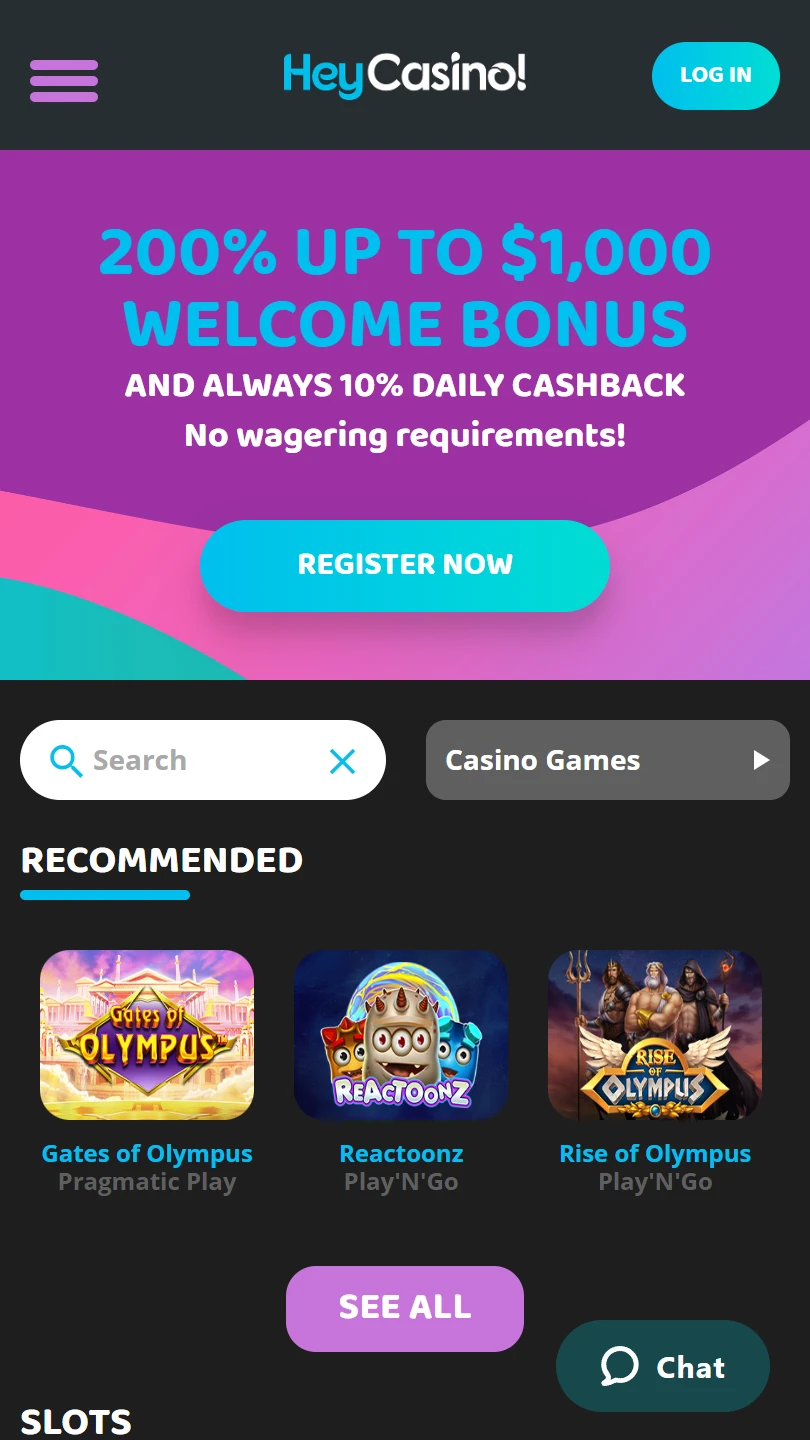
Task: Click the HeyCasino! logo
Action: coord(404,75)
